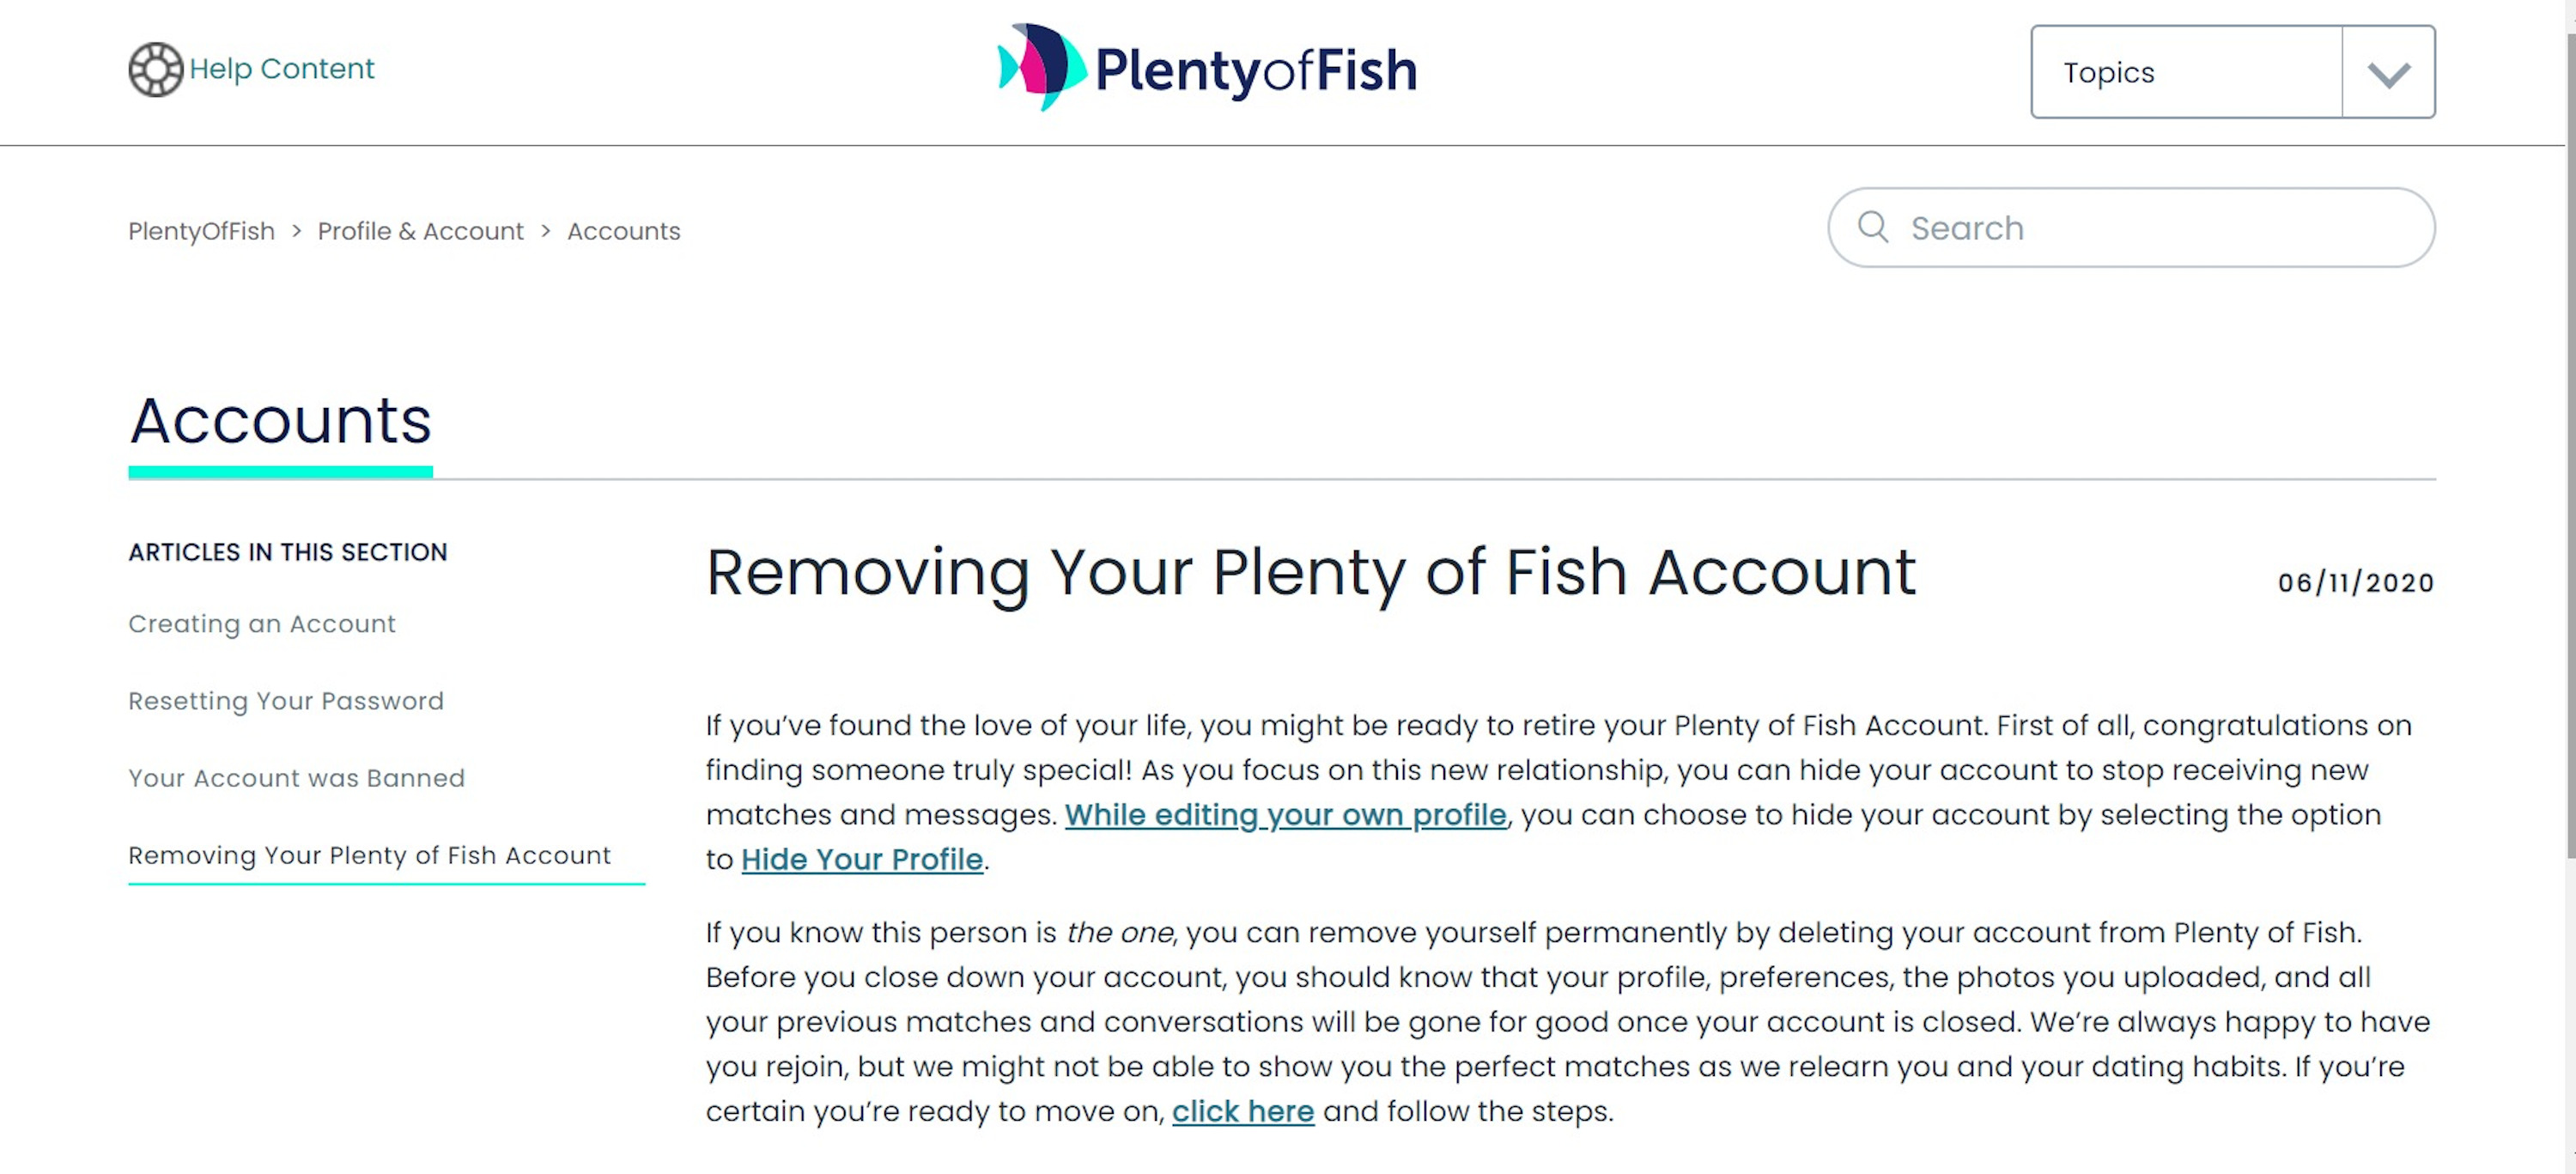Open Profile & Account breadcrumb
The height and width of the screenshot is (1174, 2576).
(420, 231)
